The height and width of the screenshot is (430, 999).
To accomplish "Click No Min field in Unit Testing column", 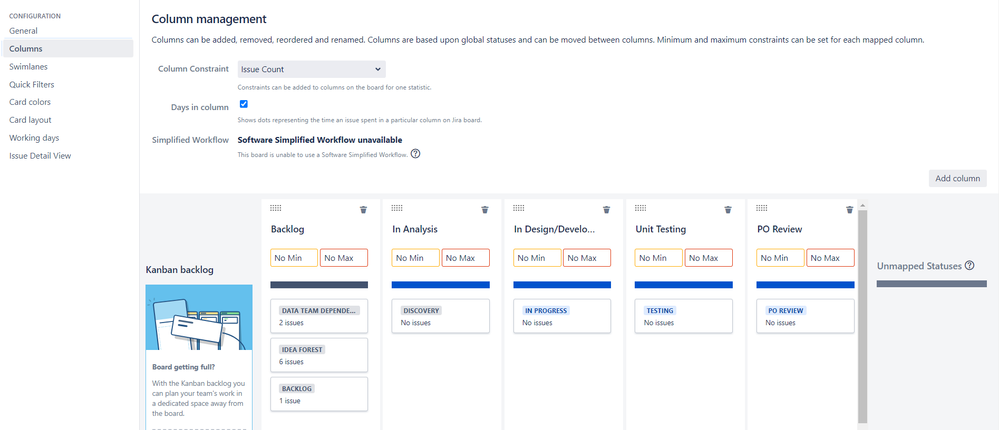I will [x=659, y=258].
